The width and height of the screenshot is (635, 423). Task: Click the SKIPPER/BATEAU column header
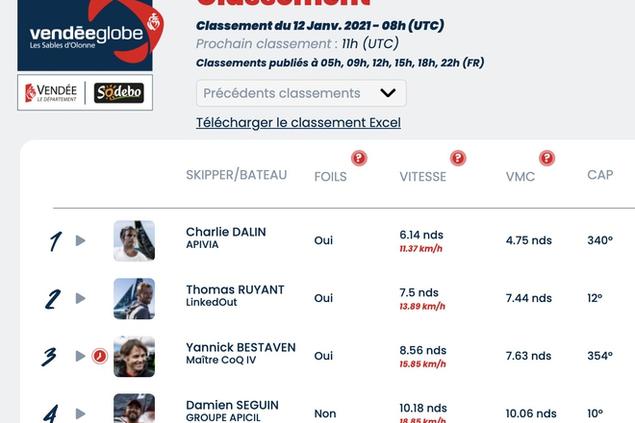237,175
